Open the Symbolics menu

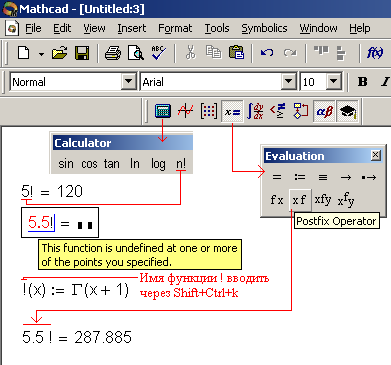click(x=264, y=28)
